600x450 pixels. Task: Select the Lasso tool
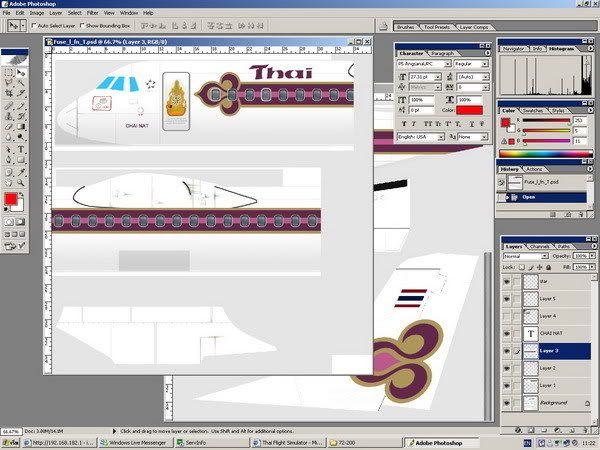[x=8, y=82]
